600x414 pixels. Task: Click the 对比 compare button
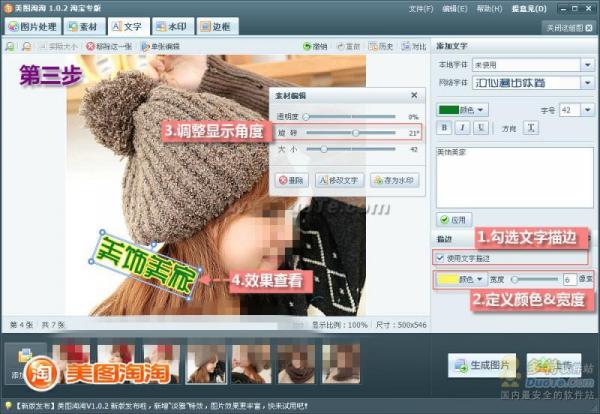414,46
